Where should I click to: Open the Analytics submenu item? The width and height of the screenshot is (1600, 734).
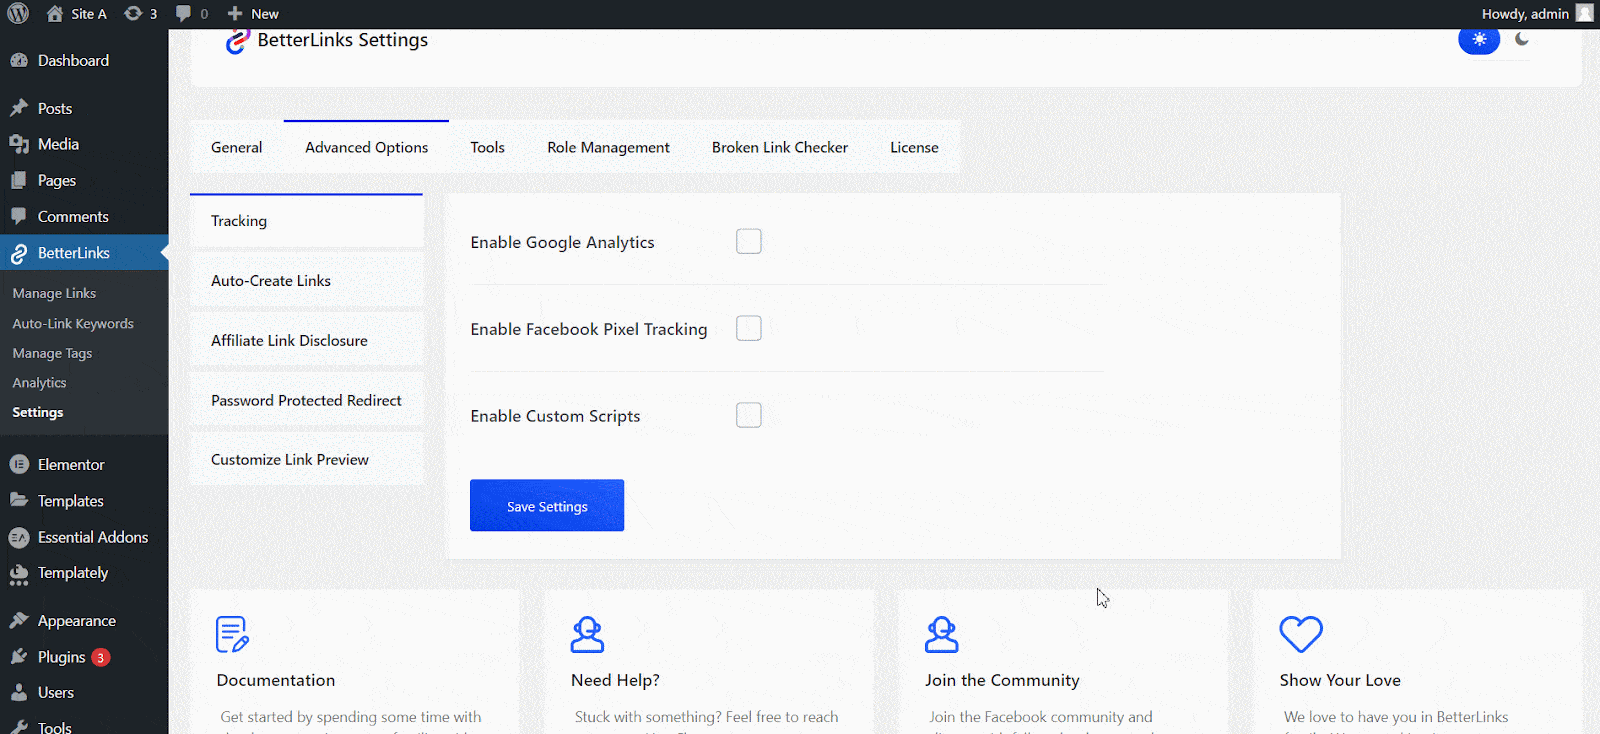[x=39, y=382]
